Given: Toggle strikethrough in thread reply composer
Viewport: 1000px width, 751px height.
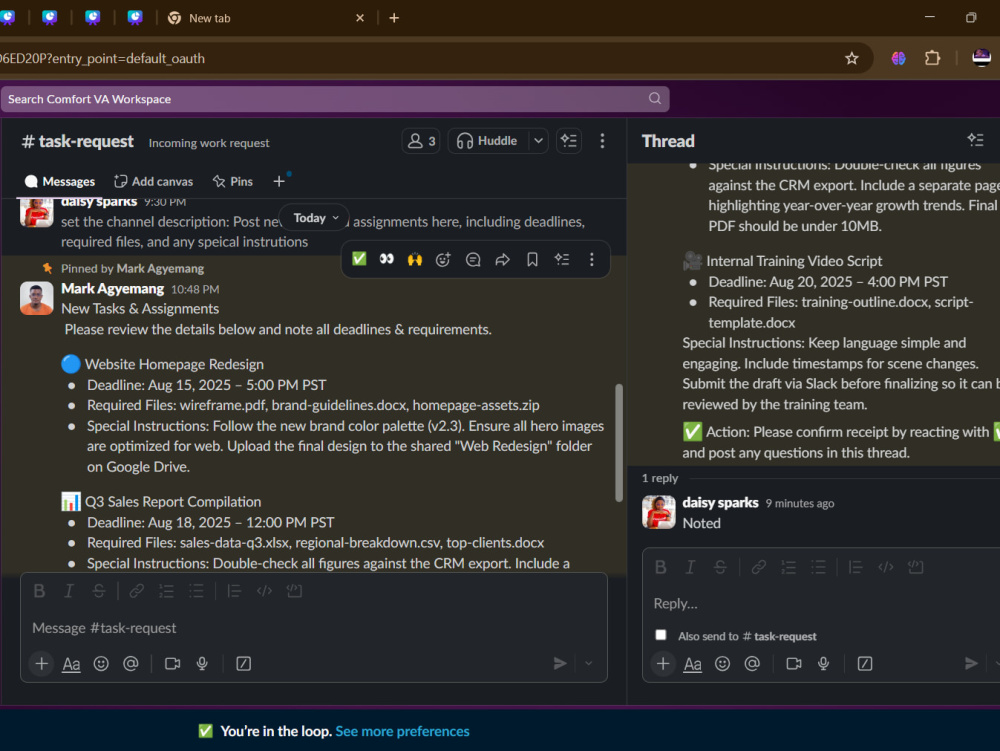Looking at the screenshot, I should coord(720,567).
